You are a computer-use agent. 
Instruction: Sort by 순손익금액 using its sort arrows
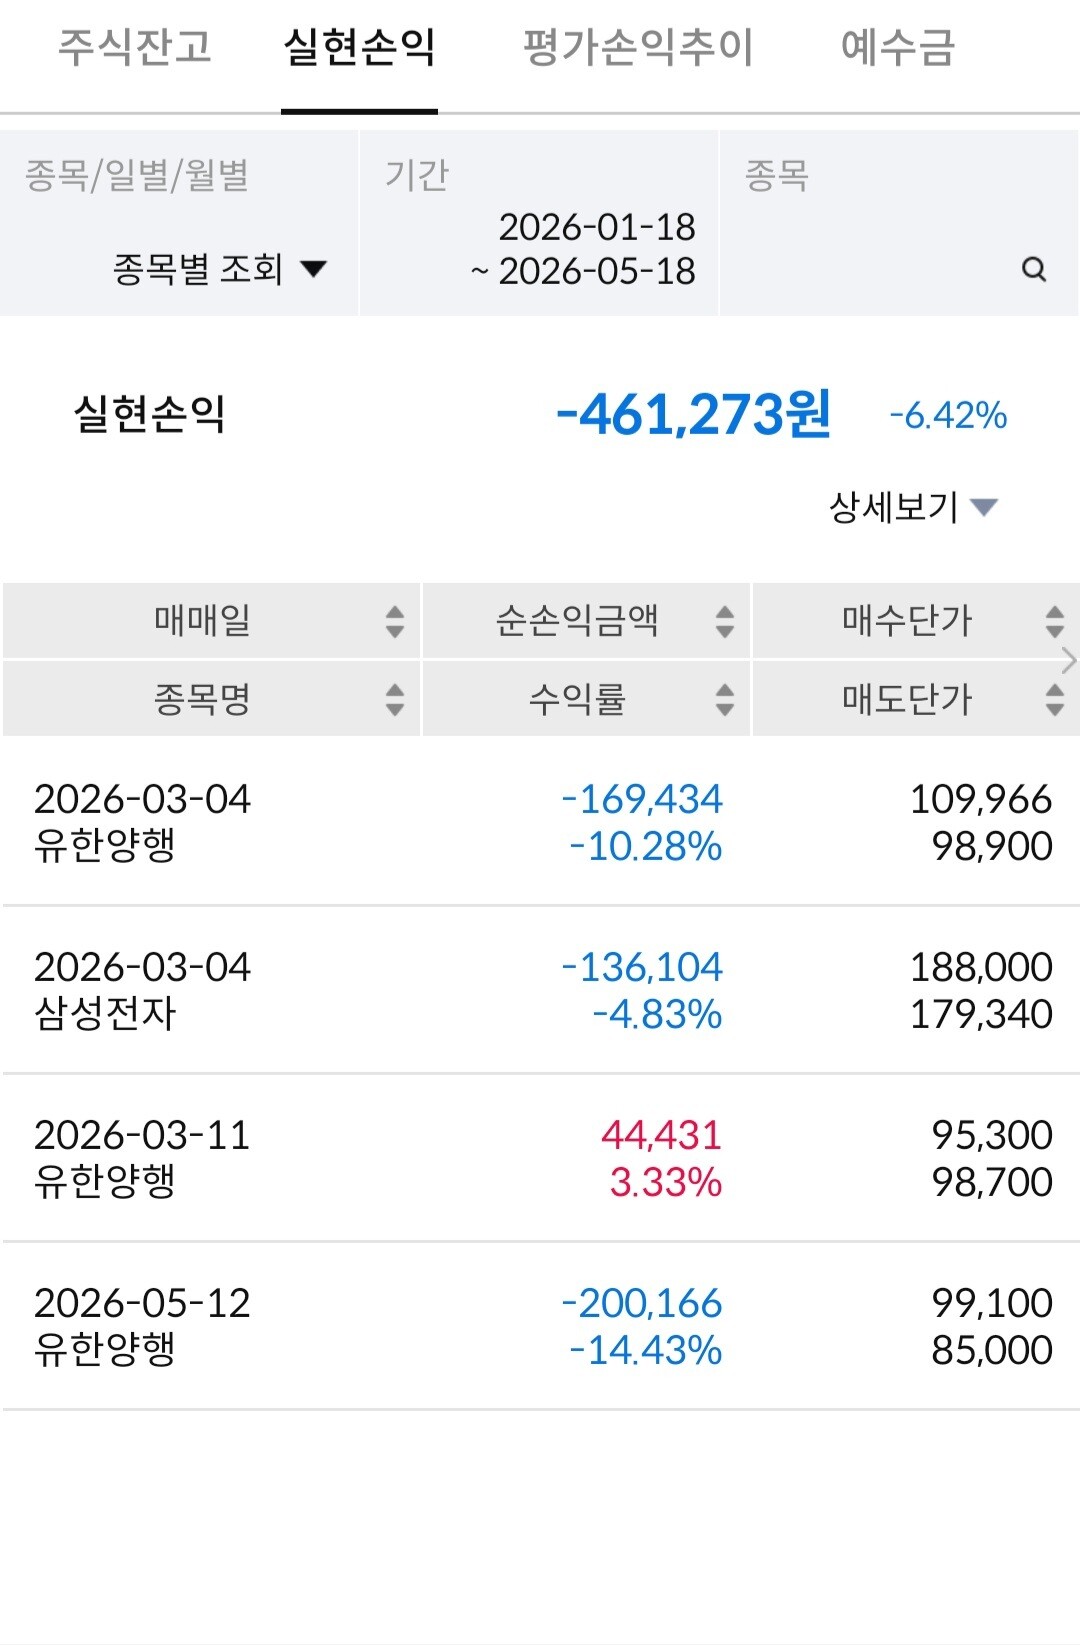[725, 621]
